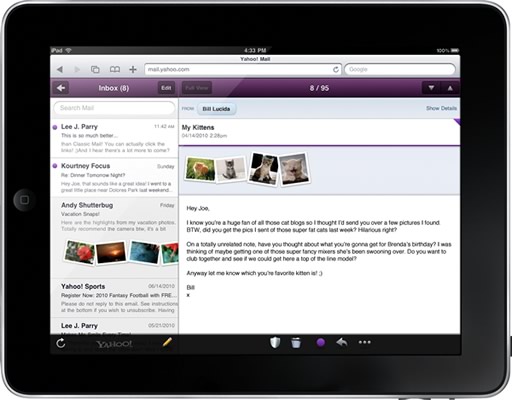The width and height of the screenshot is (512, 400).
Task: Delete message with trash icon
Action: coord(296,343)
